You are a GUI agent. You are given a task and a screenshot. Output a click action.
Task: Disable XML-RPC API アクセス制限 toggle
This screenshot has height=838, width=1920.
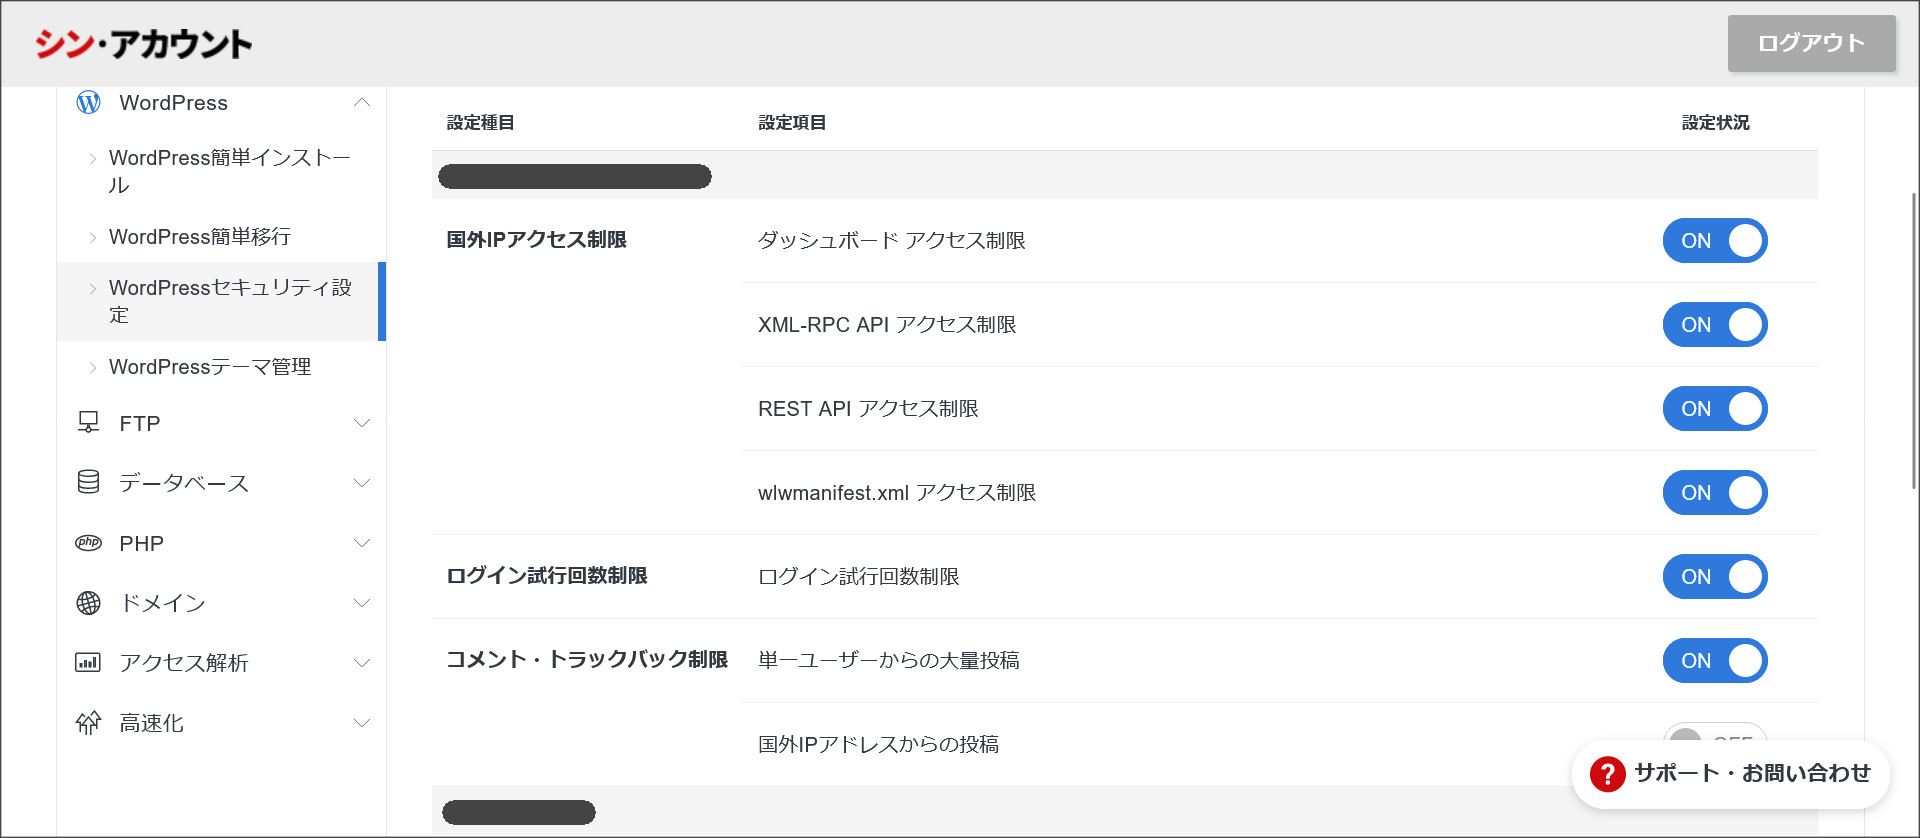tap(1715, 325)
